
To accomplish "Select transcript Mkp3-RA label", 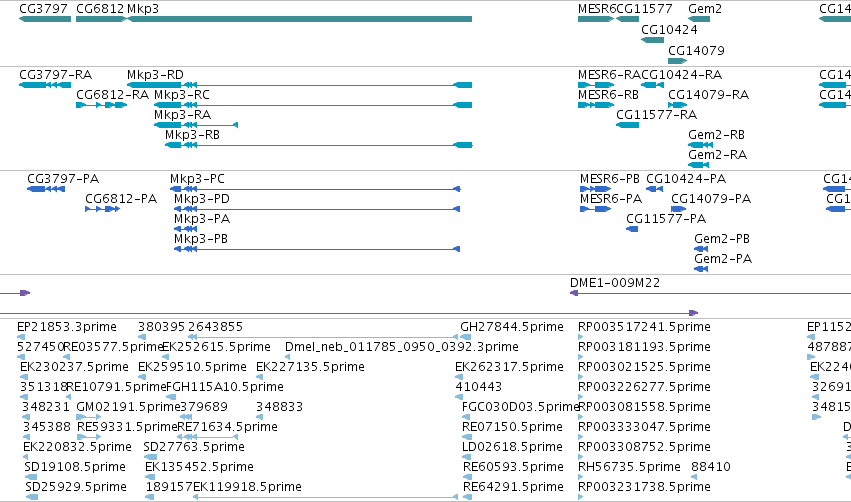I will click(x=182, y=115).
